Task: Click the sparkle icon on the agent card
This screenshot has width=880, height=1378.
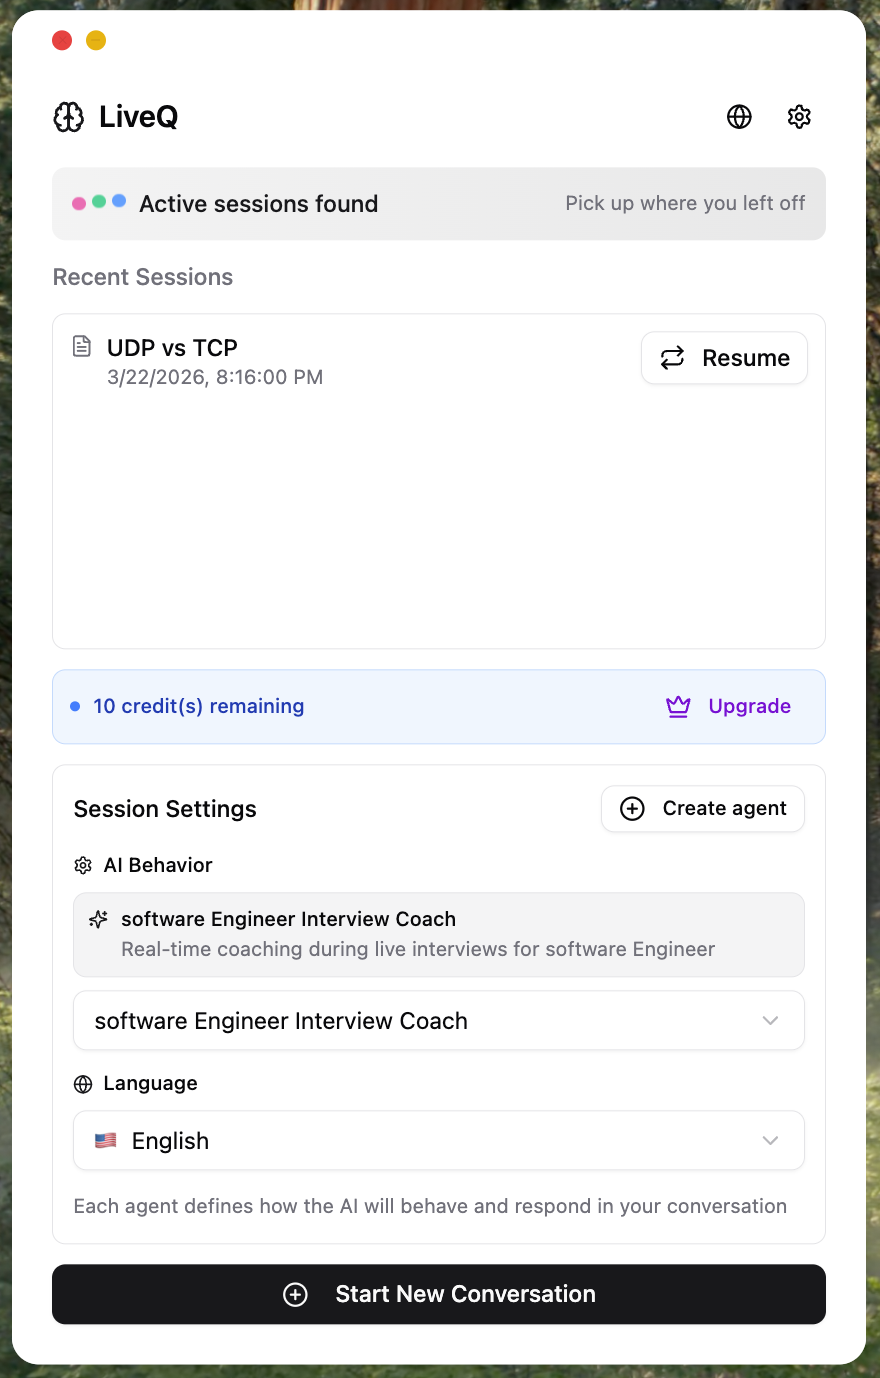Action: pyautogui.click(x=98, y=920)
